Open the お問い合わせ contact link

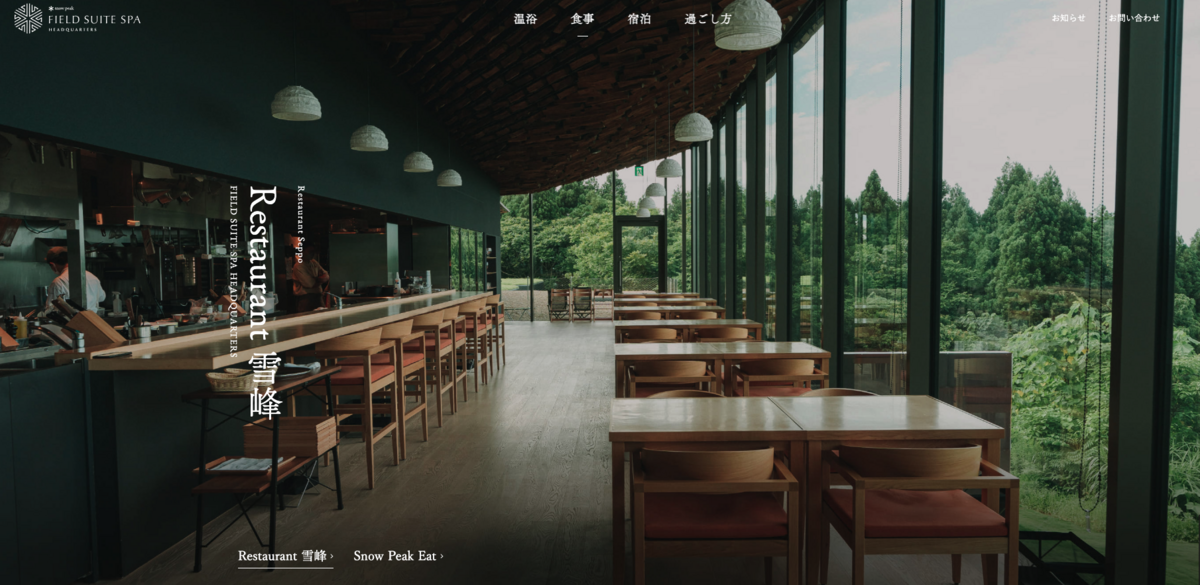(1134, 18)
